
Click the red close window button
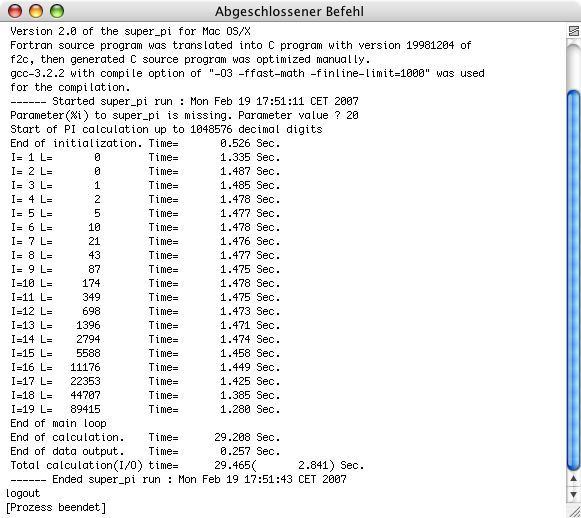[15, 11]
